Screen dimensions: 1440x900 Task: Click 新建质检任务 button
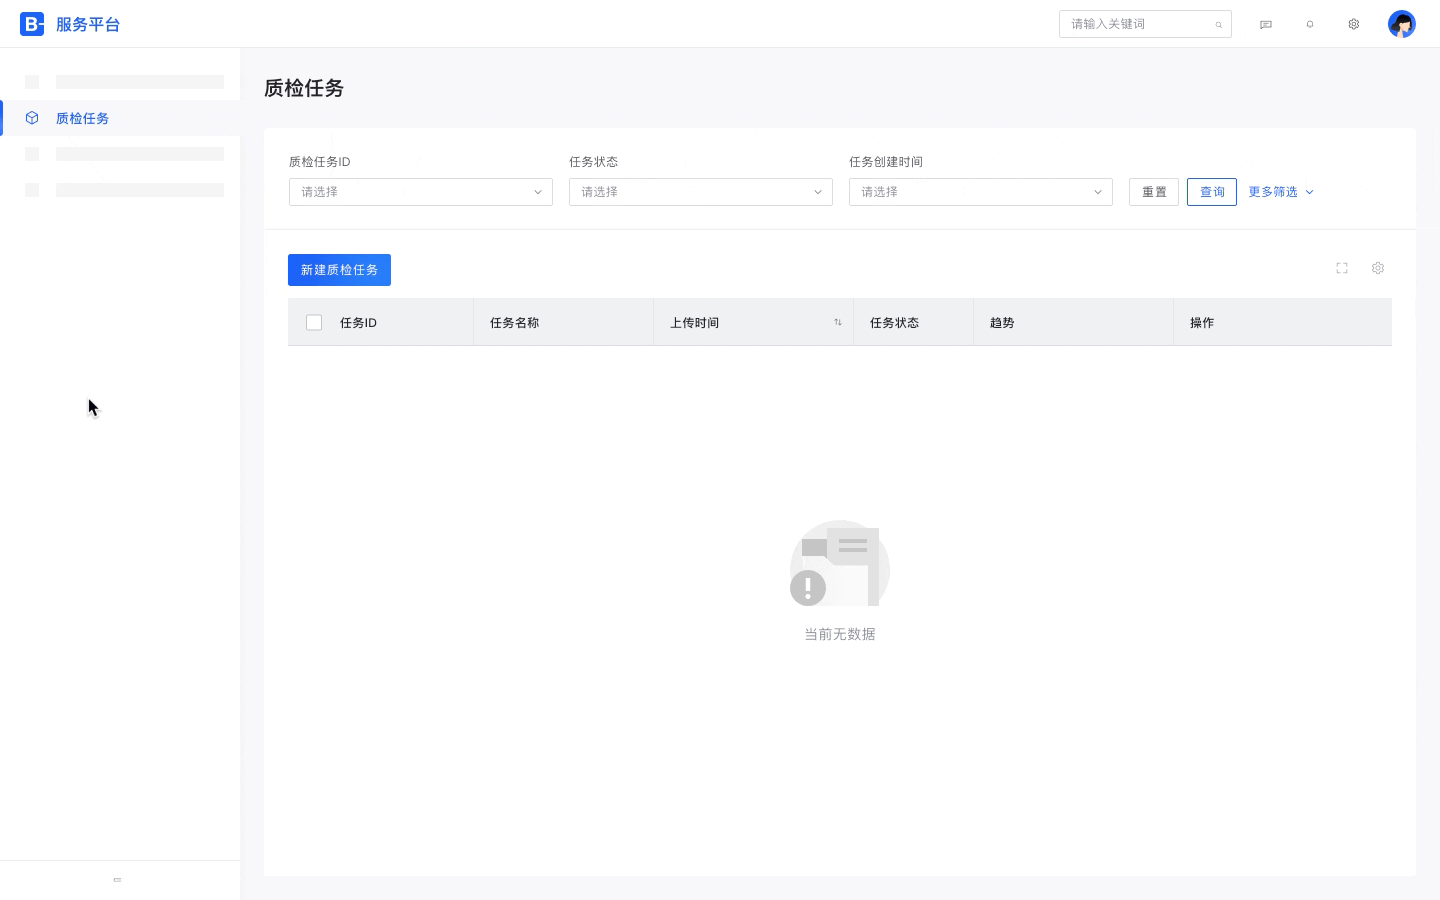pos(339,270)
